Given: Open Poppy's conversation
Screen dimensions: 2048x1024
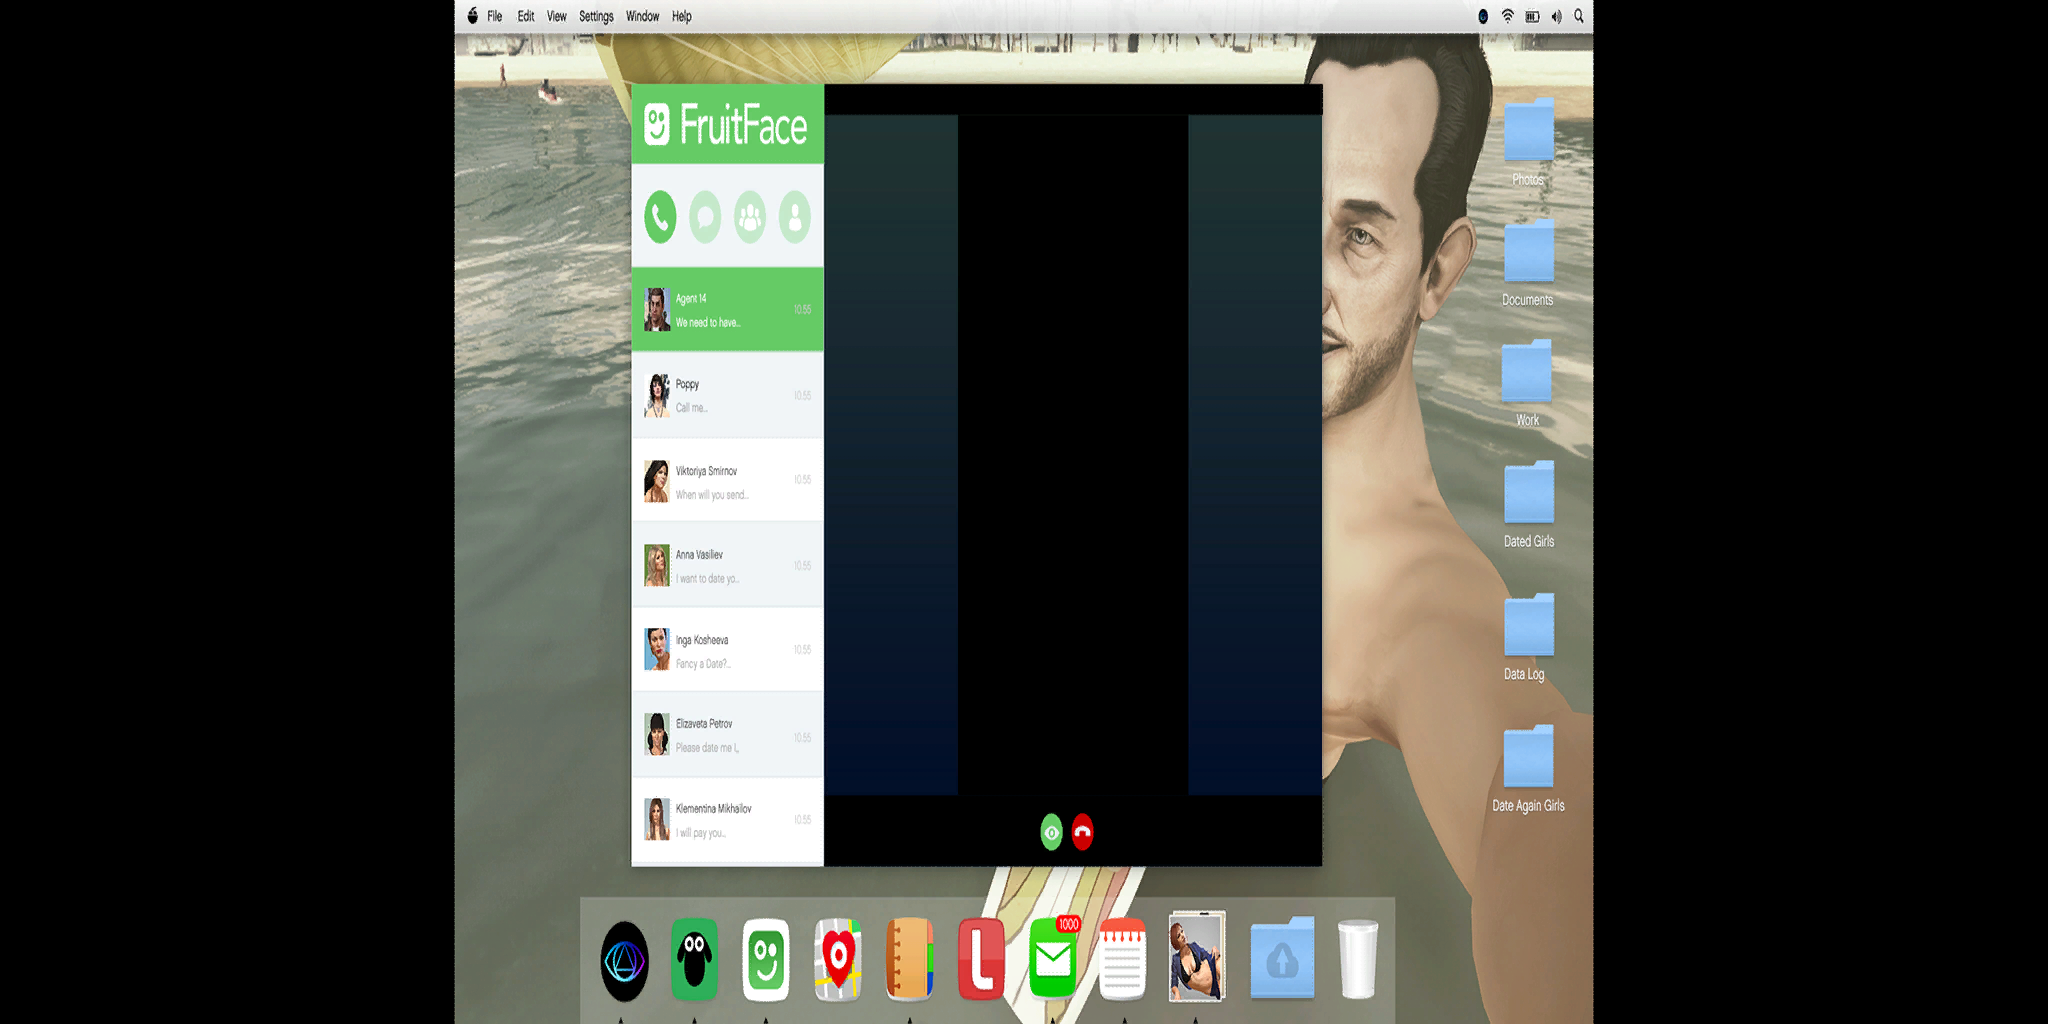Looking at the screenshot, I should point(727,395).
